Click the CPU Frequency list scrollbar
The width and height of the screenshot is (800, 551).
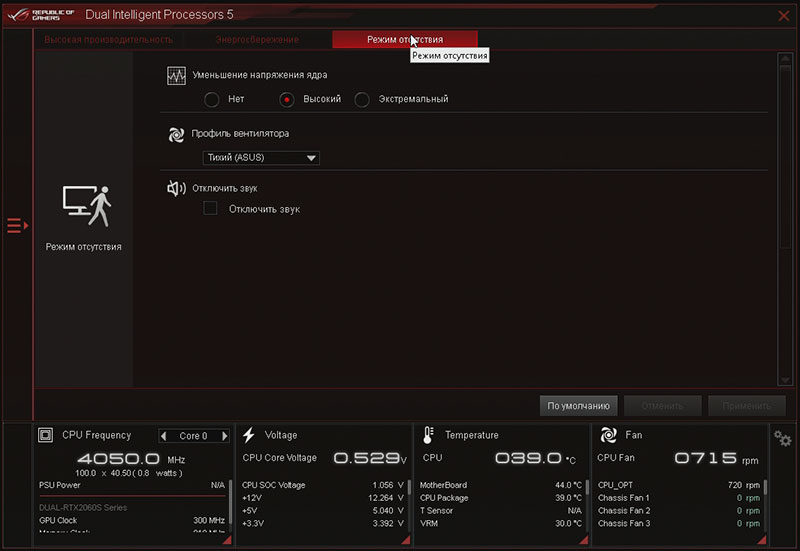click(231, 502)
